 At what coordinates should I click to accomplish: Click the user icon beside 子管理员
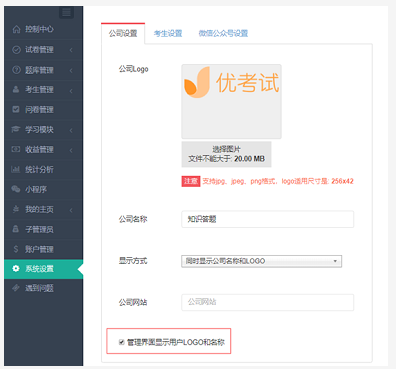(16, 229)
